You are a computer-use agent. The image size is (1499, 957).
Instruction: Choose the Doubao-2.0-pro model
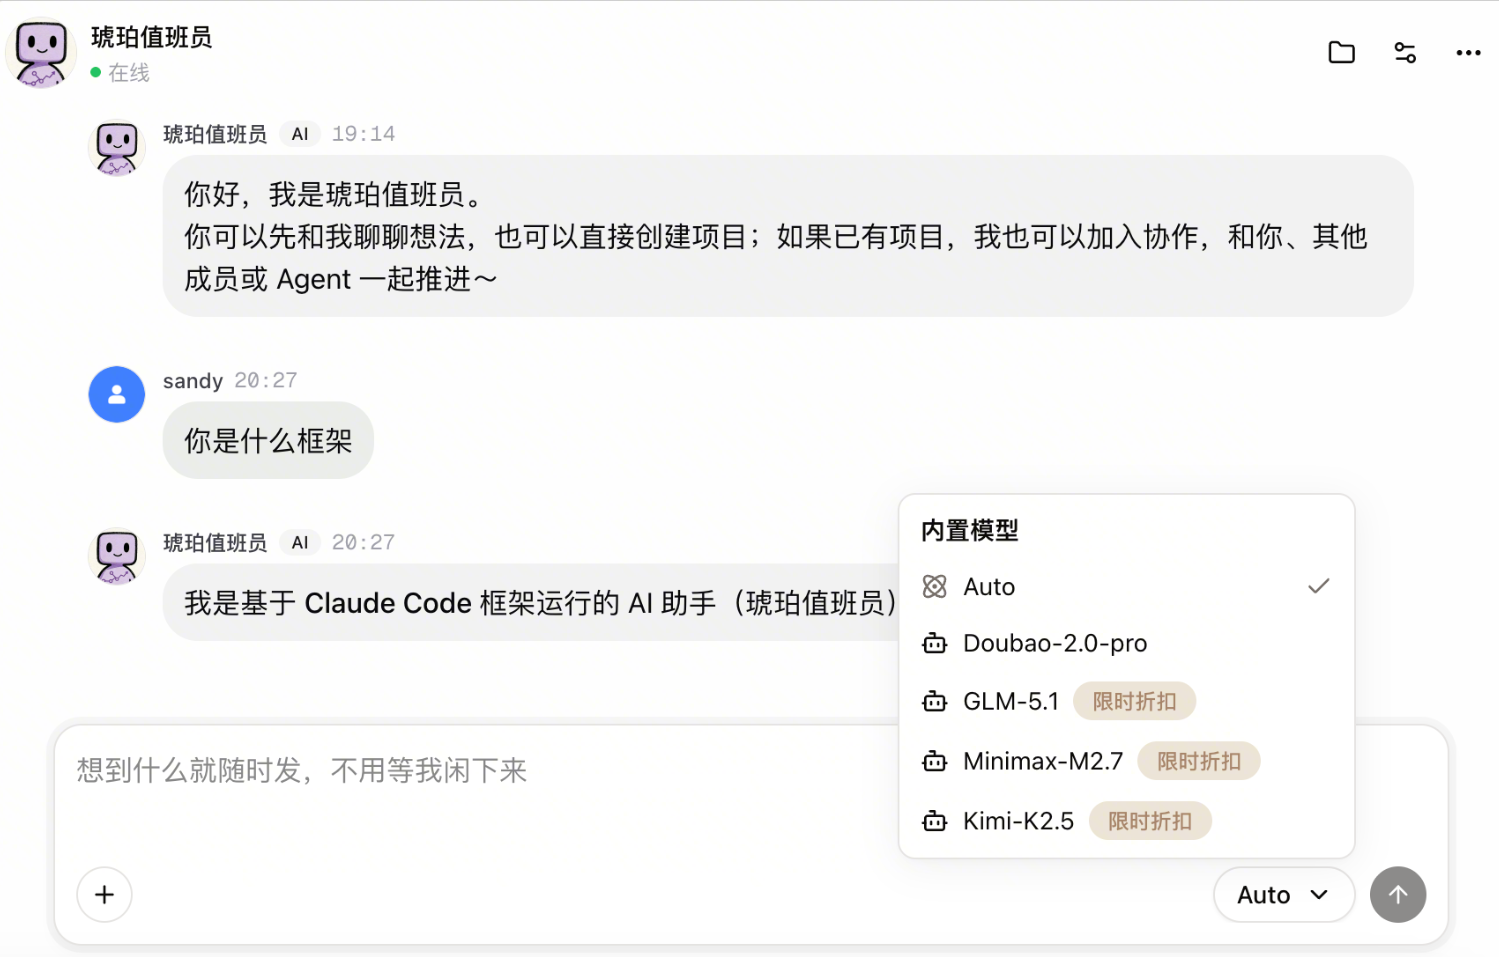tap(1126, 643)
